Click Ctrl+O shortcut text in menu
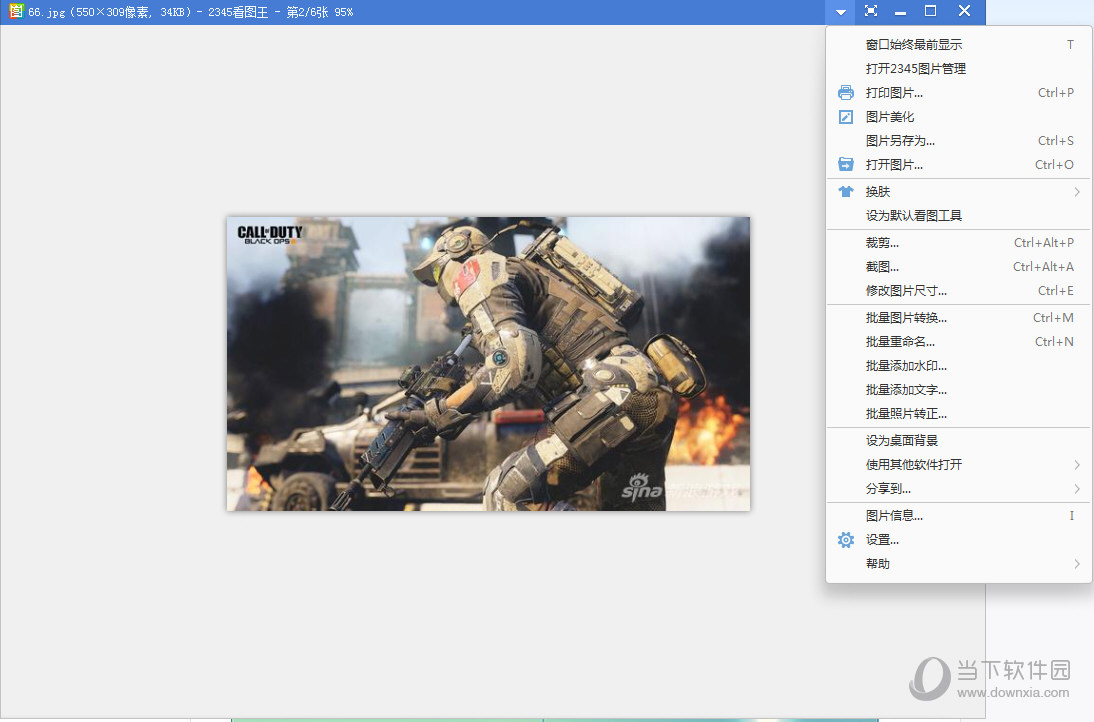Viewport: 1094px width, 722px height. (x=1054, y=165)
